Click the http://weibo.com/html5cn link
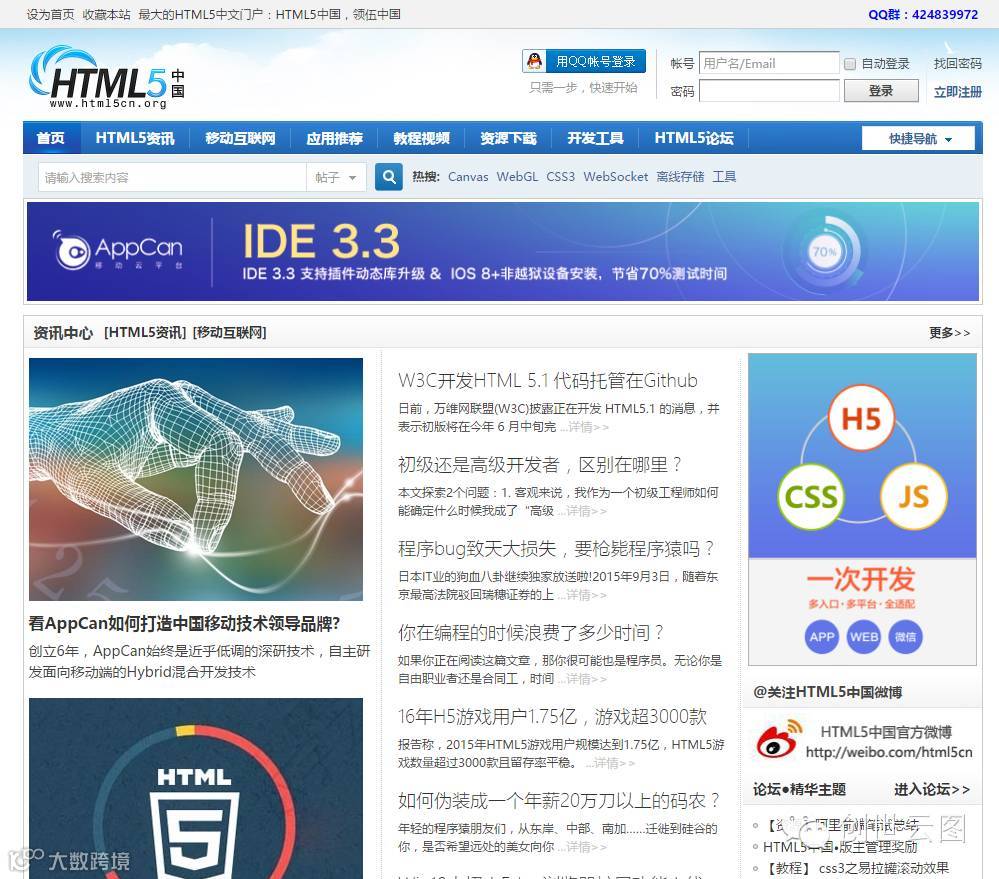Viewport: 999px width, 879px height. pos(889,752)
